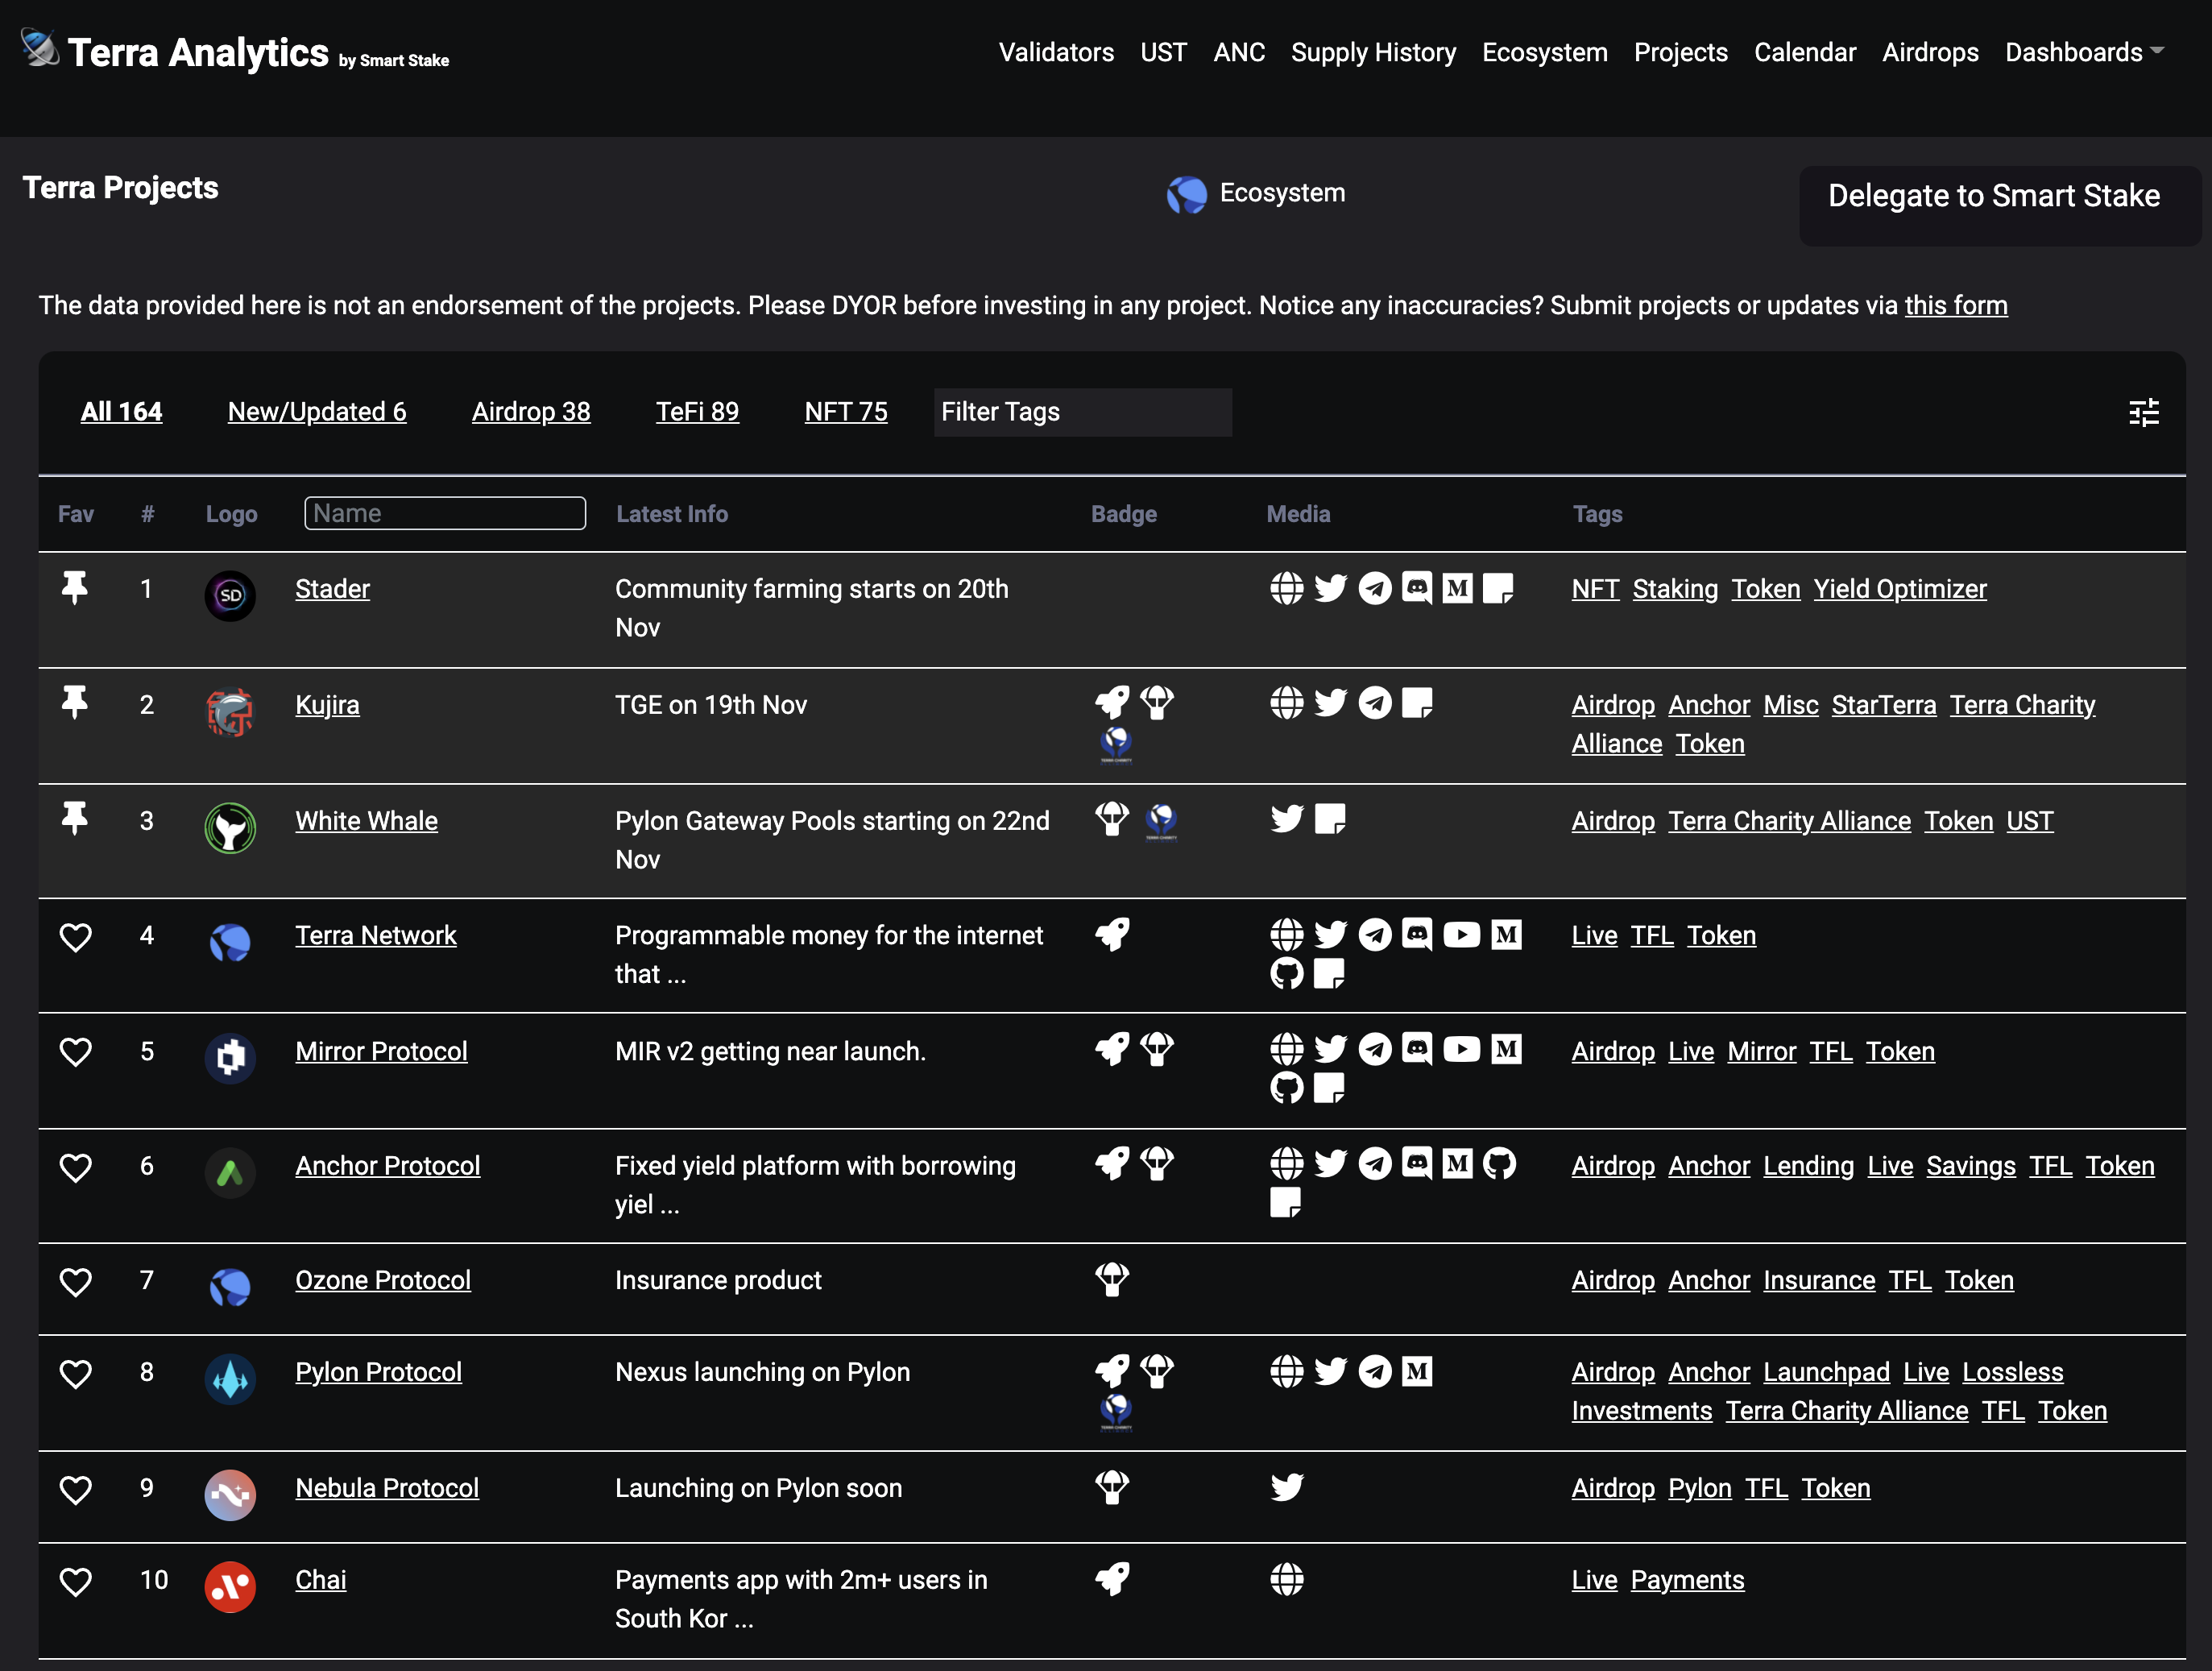Screen dimensions: 2212x1671
Task: Select the NFT 75 tab
Action: click(845, 412)
